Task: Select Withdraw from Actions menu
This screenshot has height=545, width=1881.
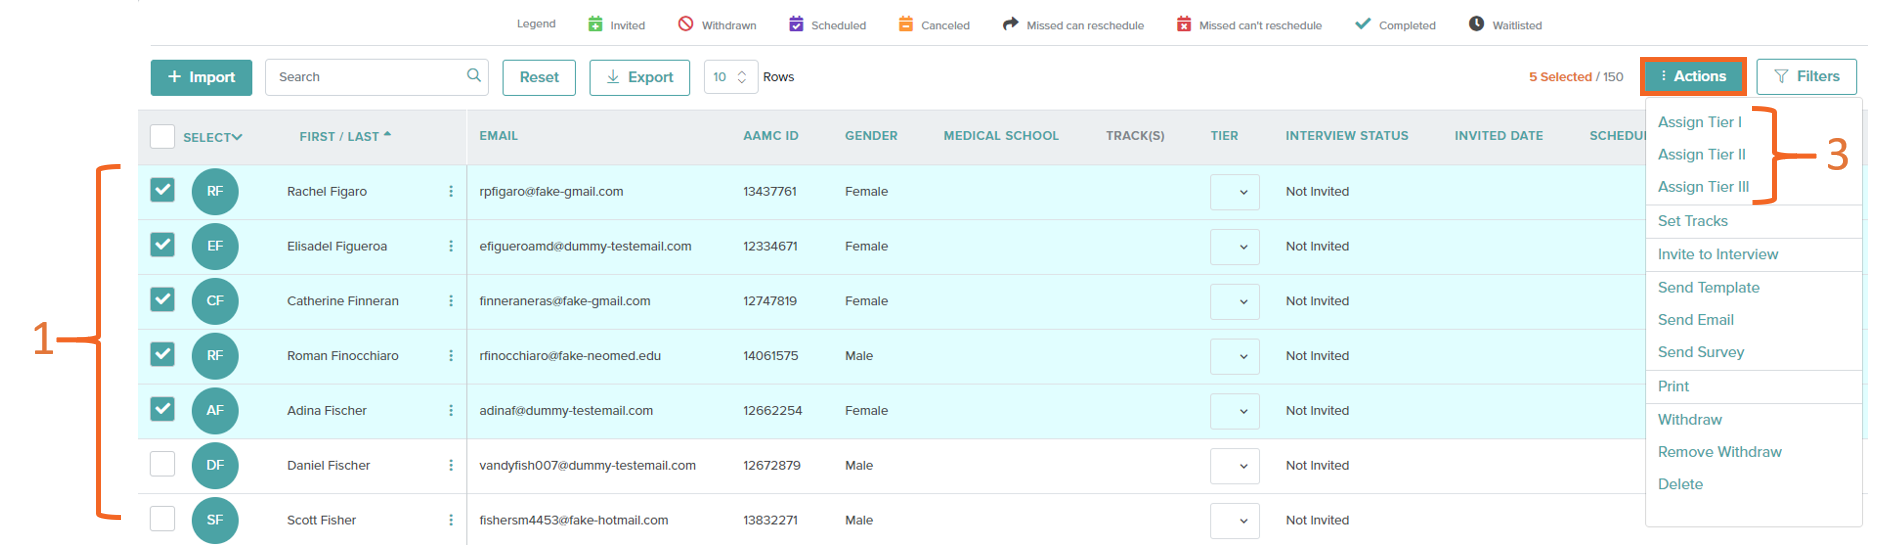Action: pyautogui.click(x=1689, y=419)
